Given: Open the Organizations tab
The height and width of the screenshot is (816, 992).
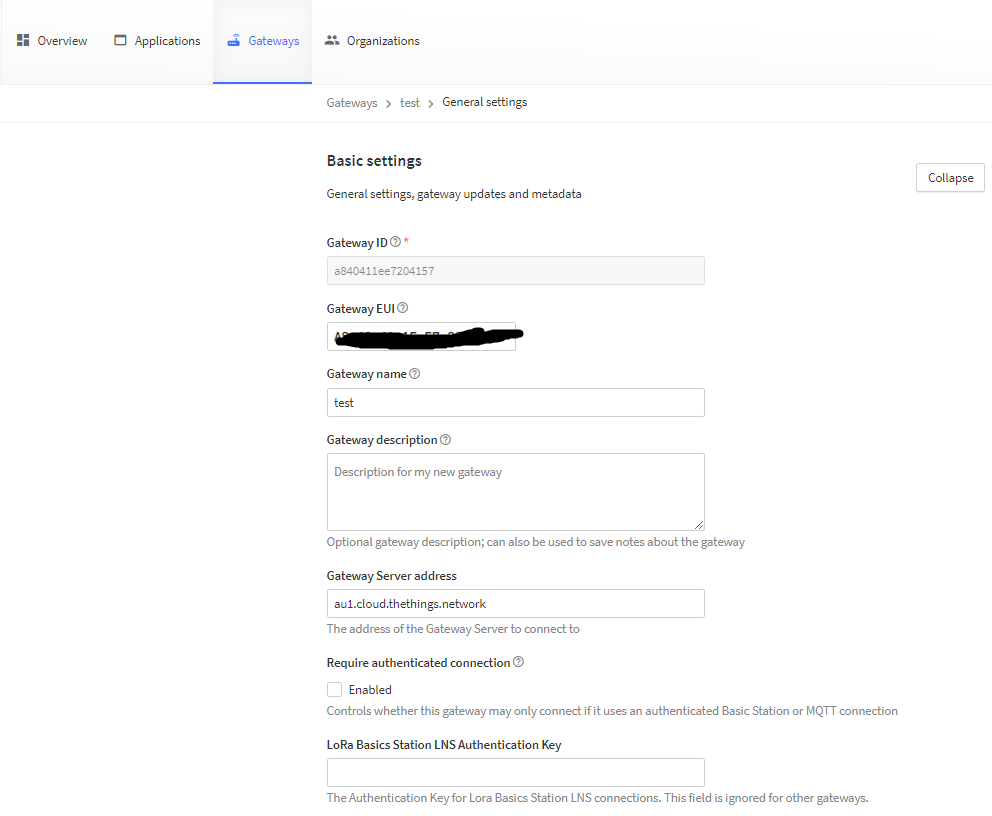Looking at the screenshot, I should pyautogui.click(x=372, y=40).
